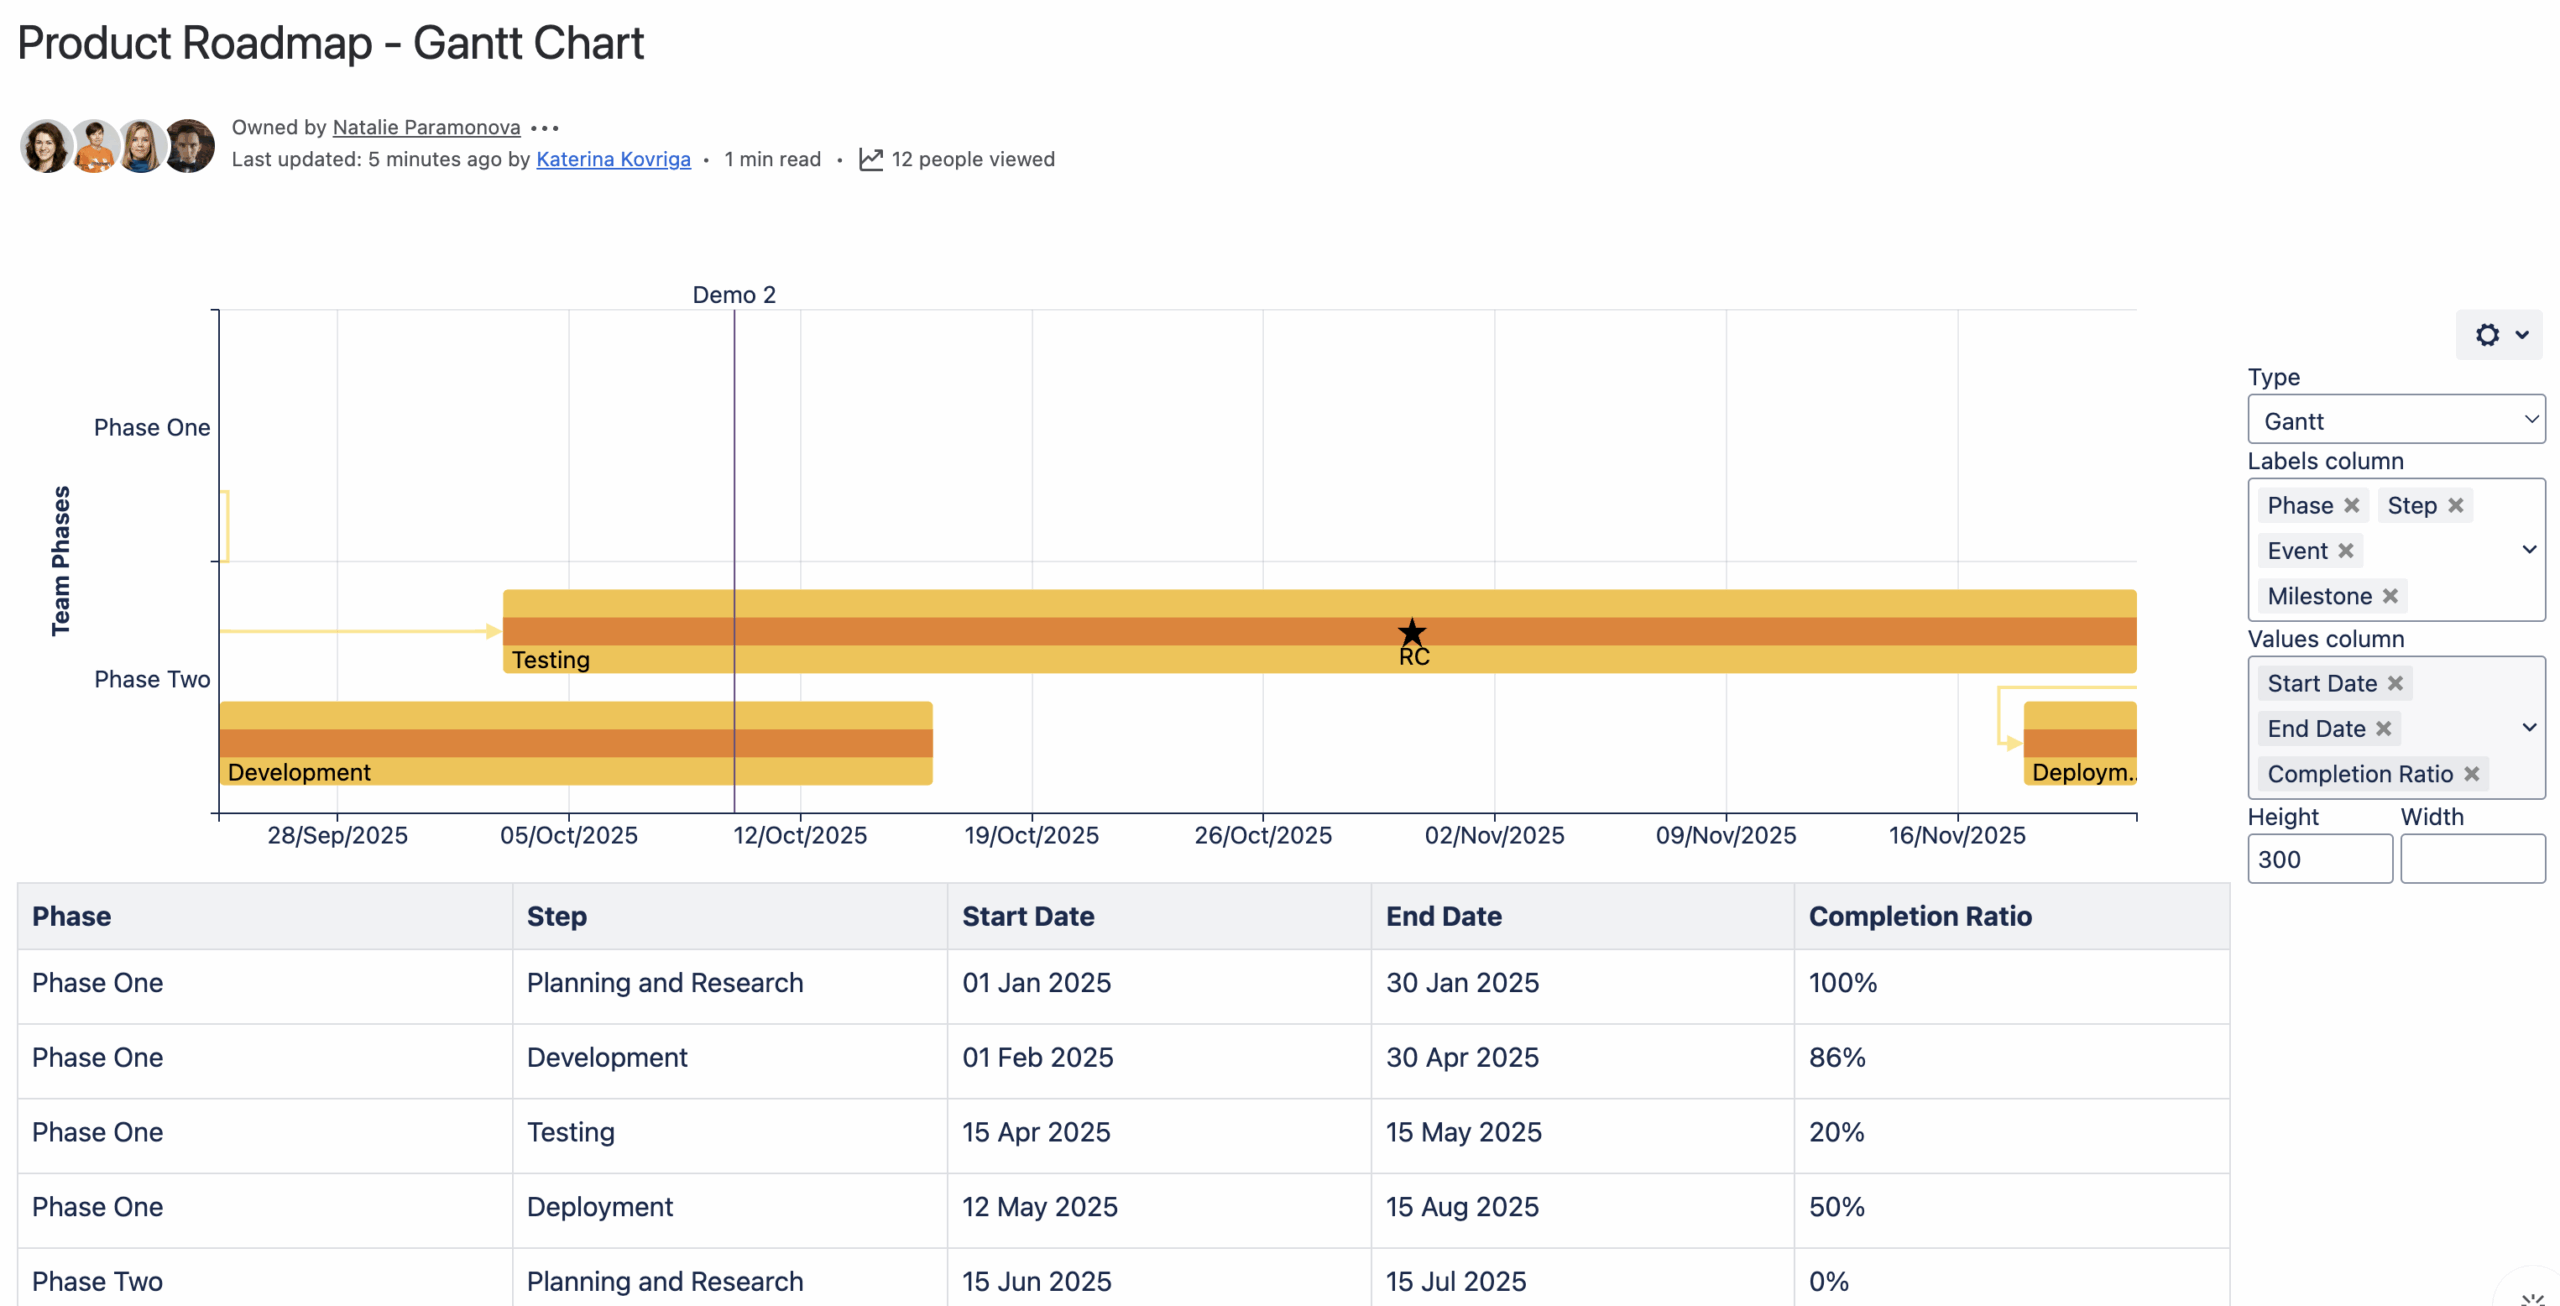The height and width of the screenshot is (1306, 2560).
Task: Click the Height field showing 300
Action: (2320, 858)
